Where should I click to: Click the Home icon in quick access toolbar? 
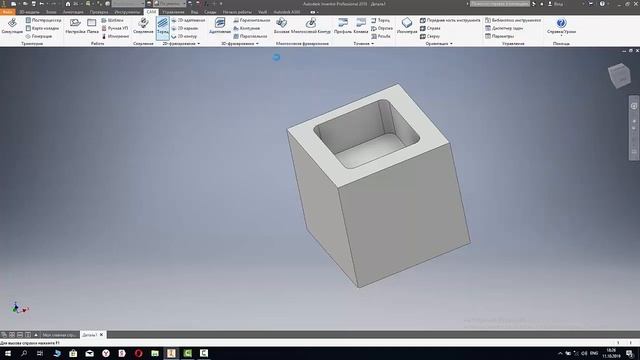(x=68, y=4)
